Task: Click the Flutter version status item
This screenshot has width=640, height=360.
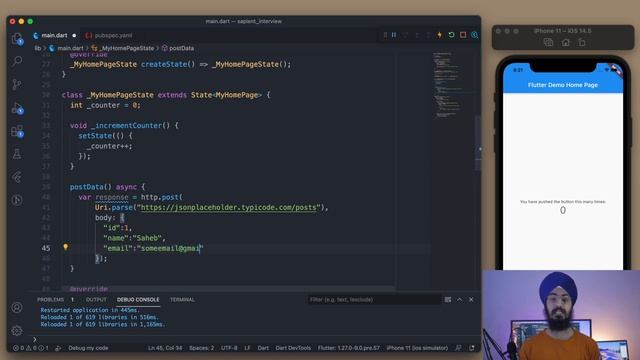Action: [x=349, y=348]
